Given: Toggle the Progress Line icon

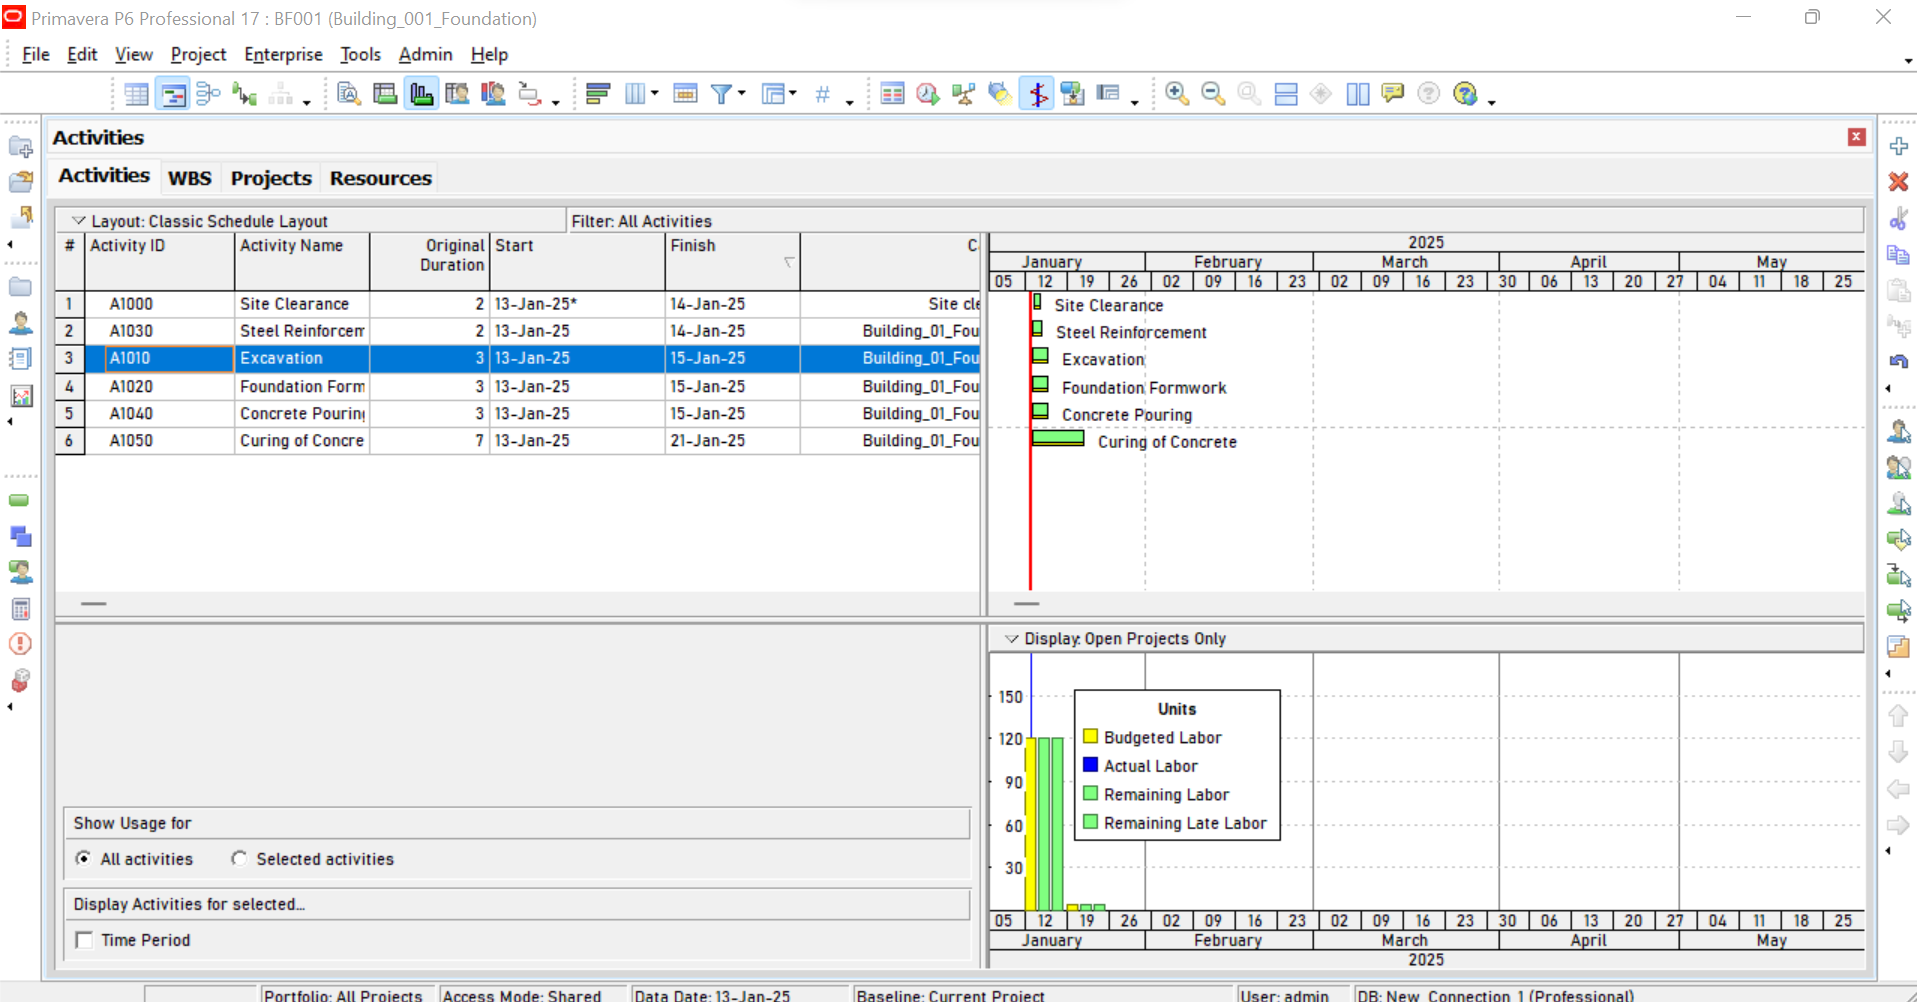Looking at the screenshot, I should click(1037, 94).
